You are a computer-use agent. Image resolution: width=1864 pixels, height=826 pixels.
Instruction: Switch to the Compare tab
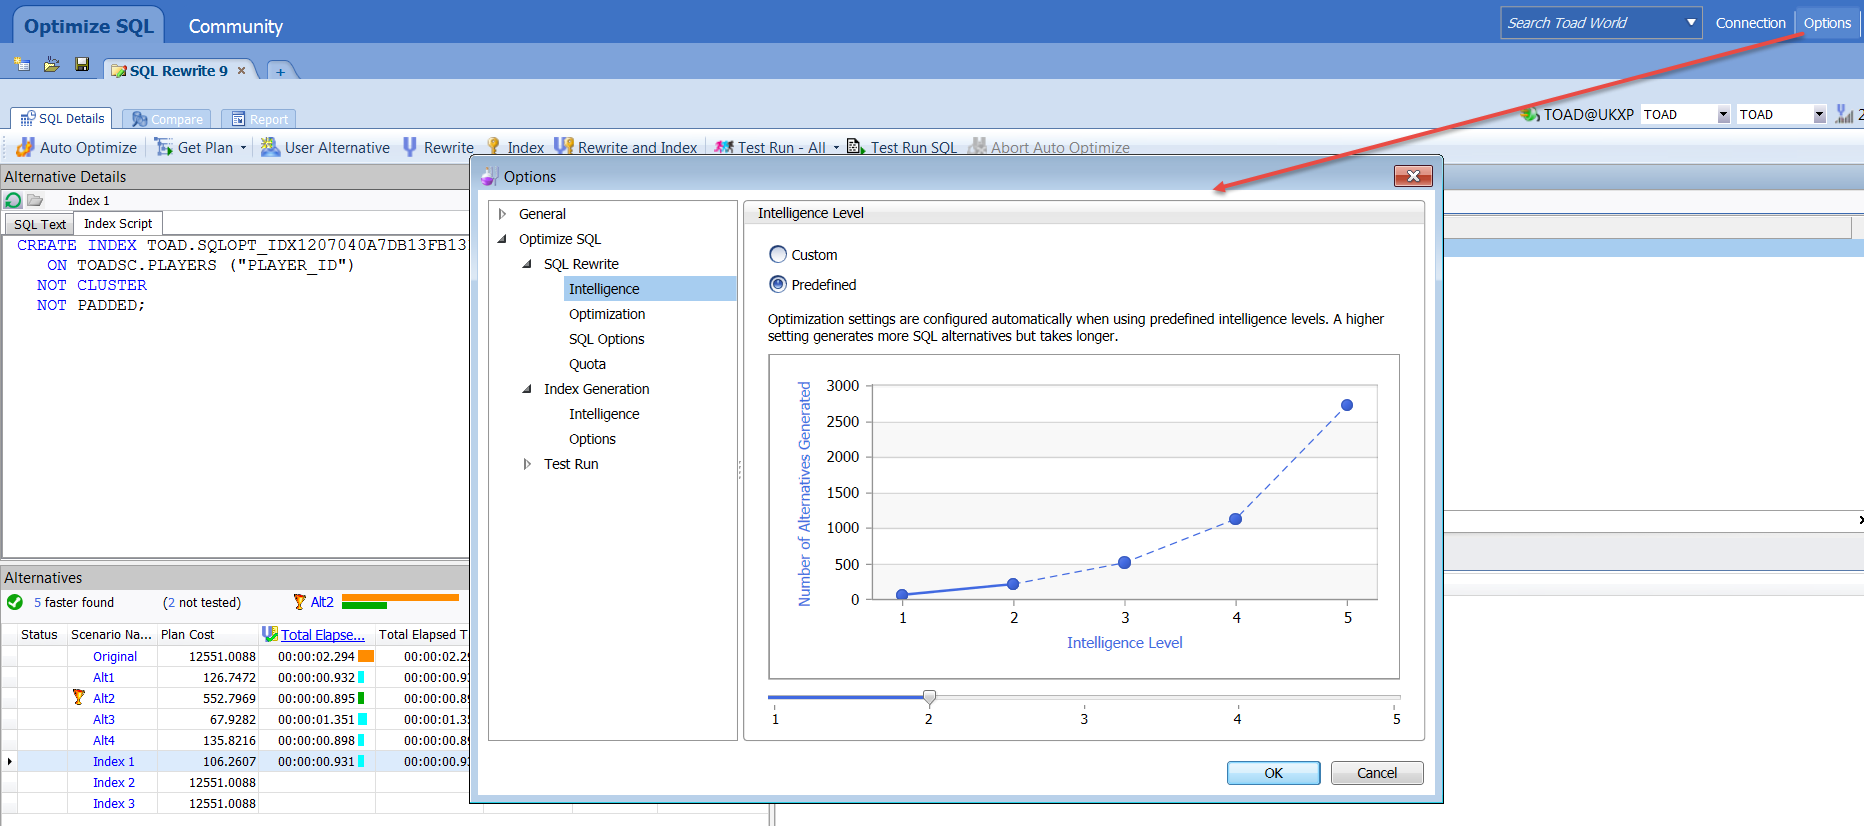point(167,119)
